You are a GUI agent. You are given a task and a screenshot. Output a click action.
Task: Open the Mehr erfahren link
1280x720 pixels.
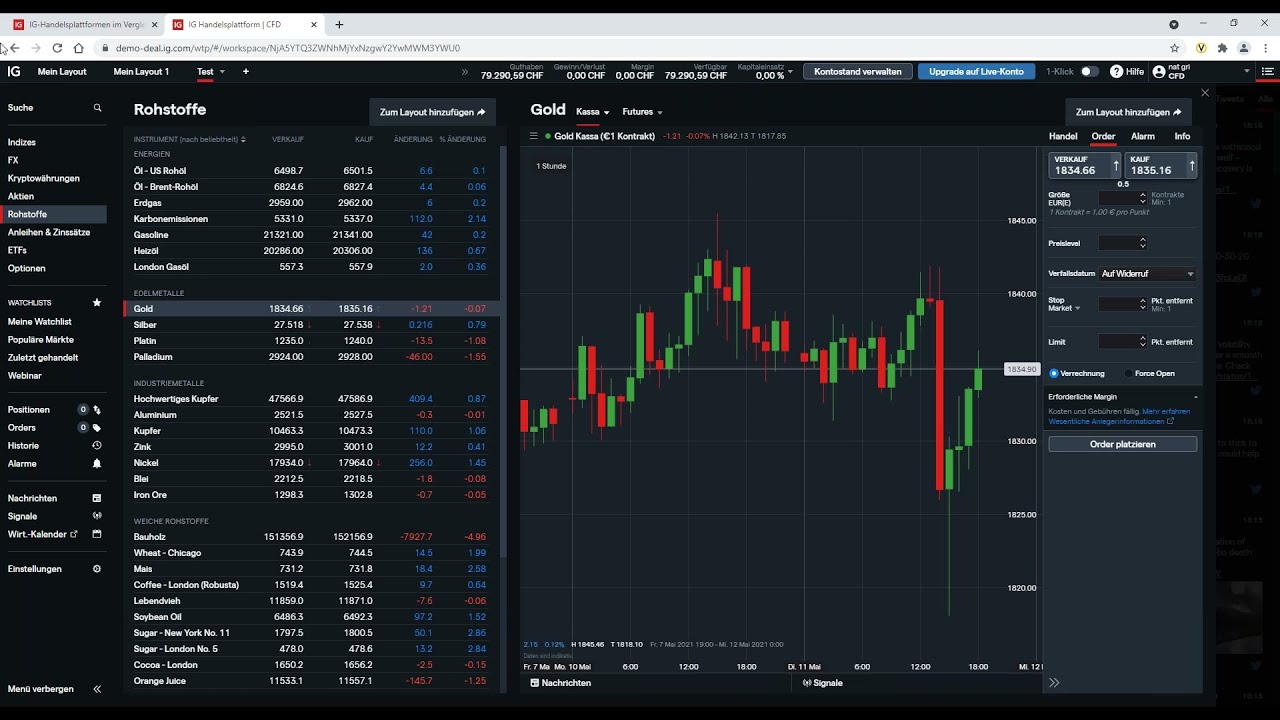(1166, 411)
